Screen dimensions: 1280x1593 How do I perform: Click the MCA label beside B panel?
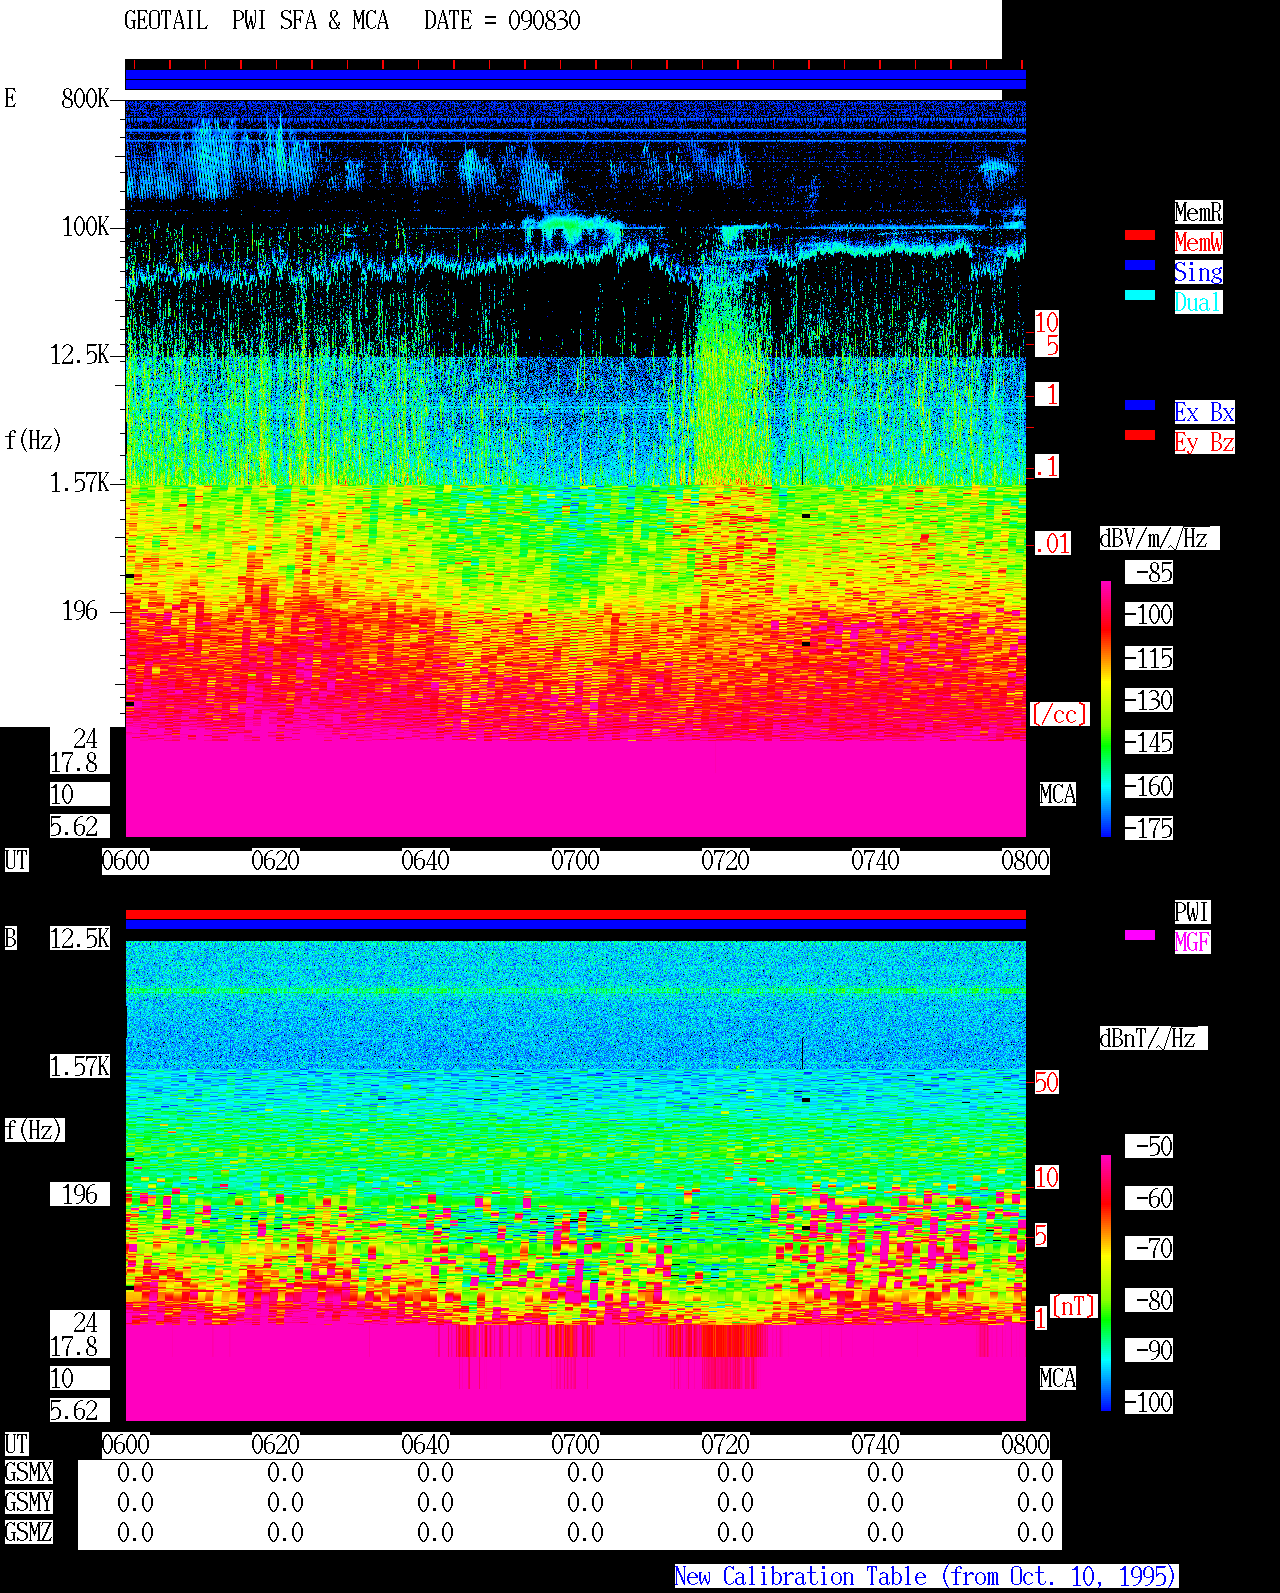click(x=1058, y=1378)
